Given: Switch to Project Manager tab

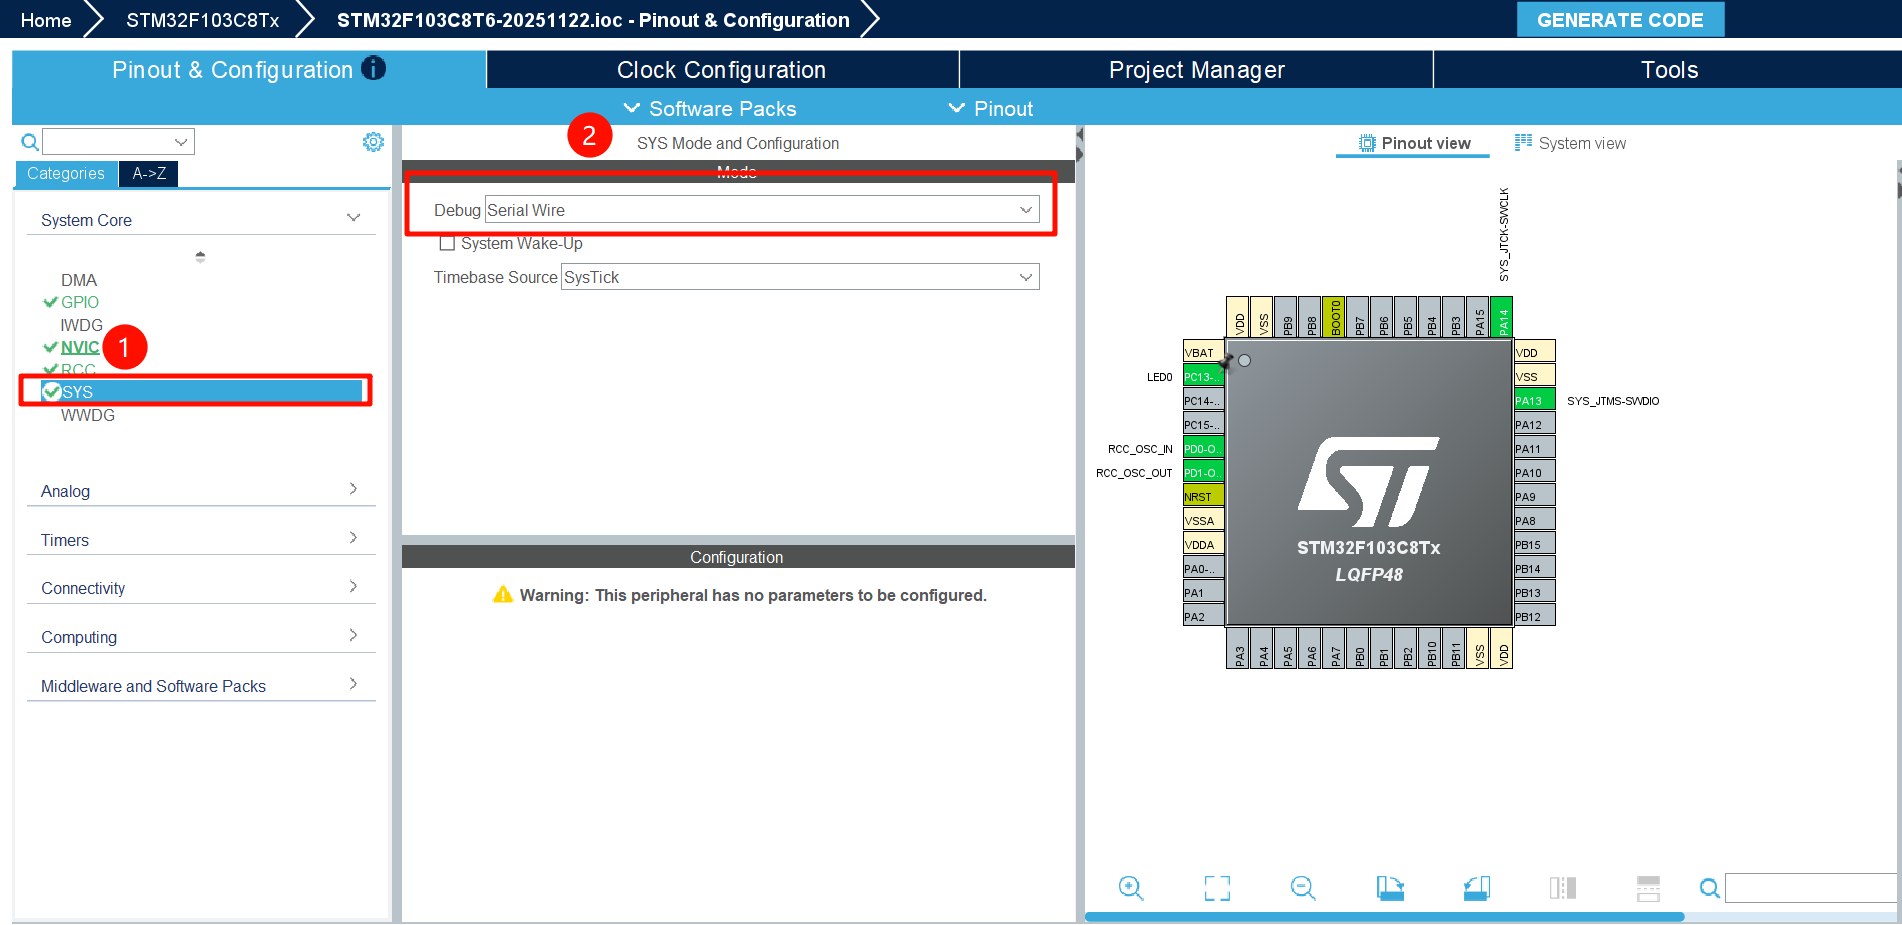Looking at the screenshot, I should (x=1196, y=69).
